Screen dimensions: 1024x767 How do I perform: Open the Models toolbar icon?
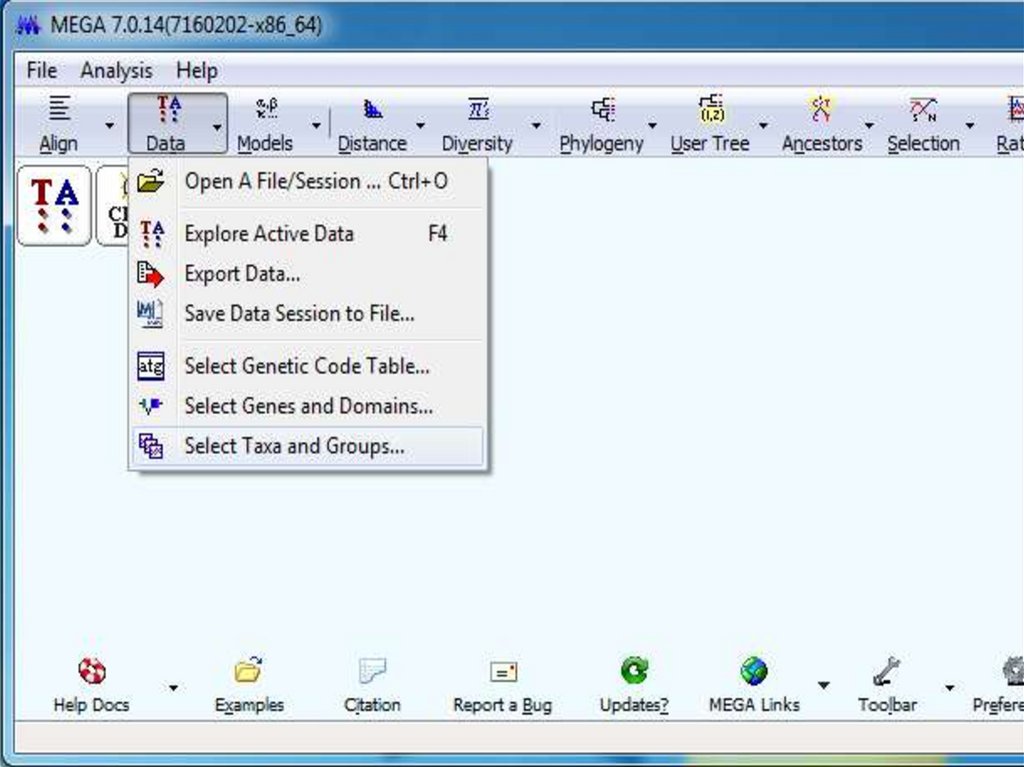click(x=266, y=108)
